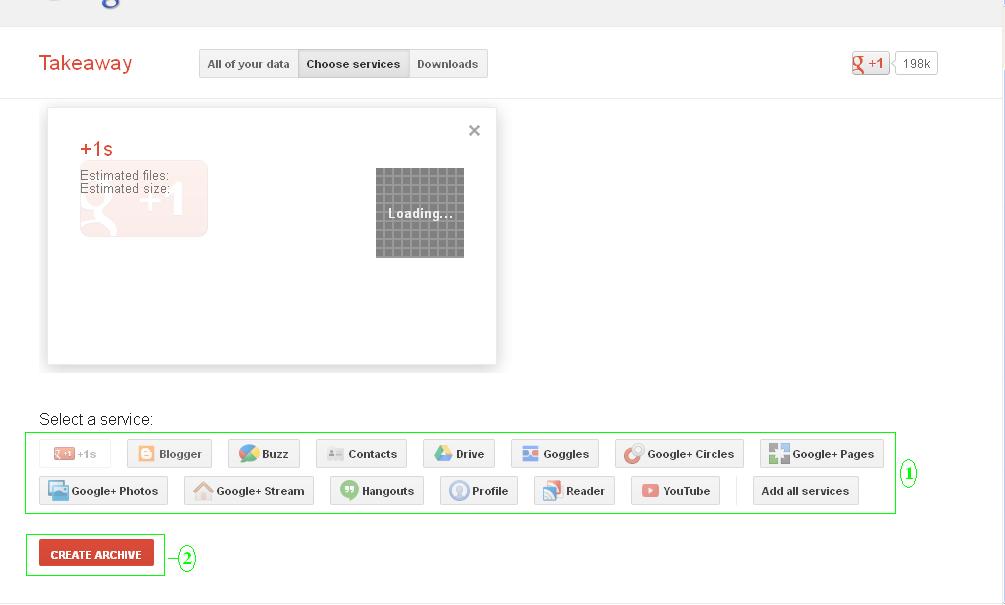Go to the Downloads tab
This screenshot has width=1005, height=605.
448,64
